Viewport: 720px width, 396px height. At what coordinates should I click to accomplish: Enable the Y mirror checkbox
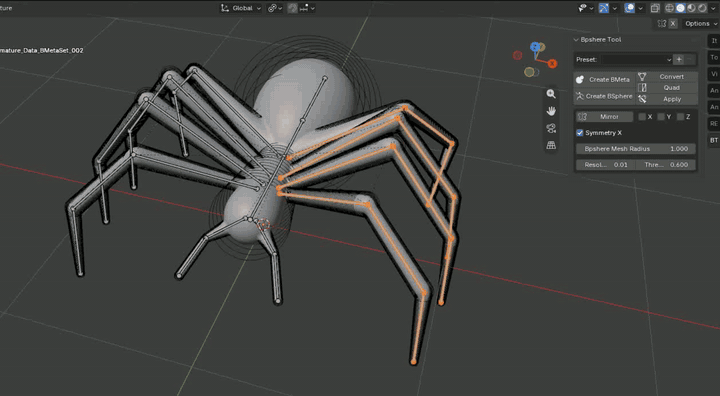pyautogui.click(x=661, y=117)
